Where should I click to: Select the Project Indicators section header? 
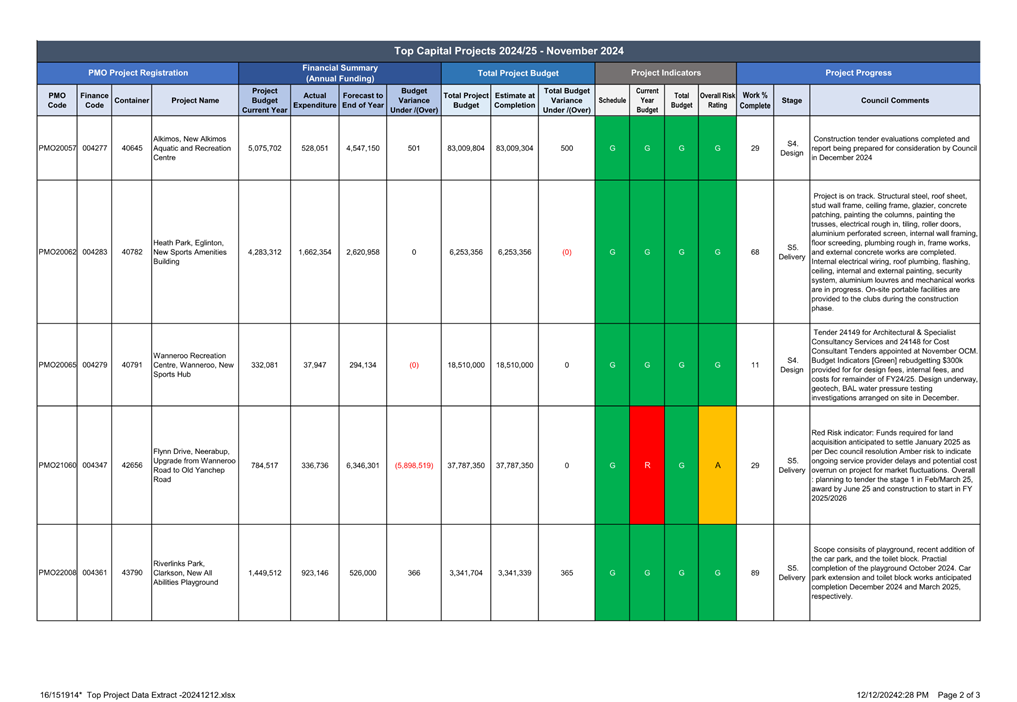pos(665,73)
